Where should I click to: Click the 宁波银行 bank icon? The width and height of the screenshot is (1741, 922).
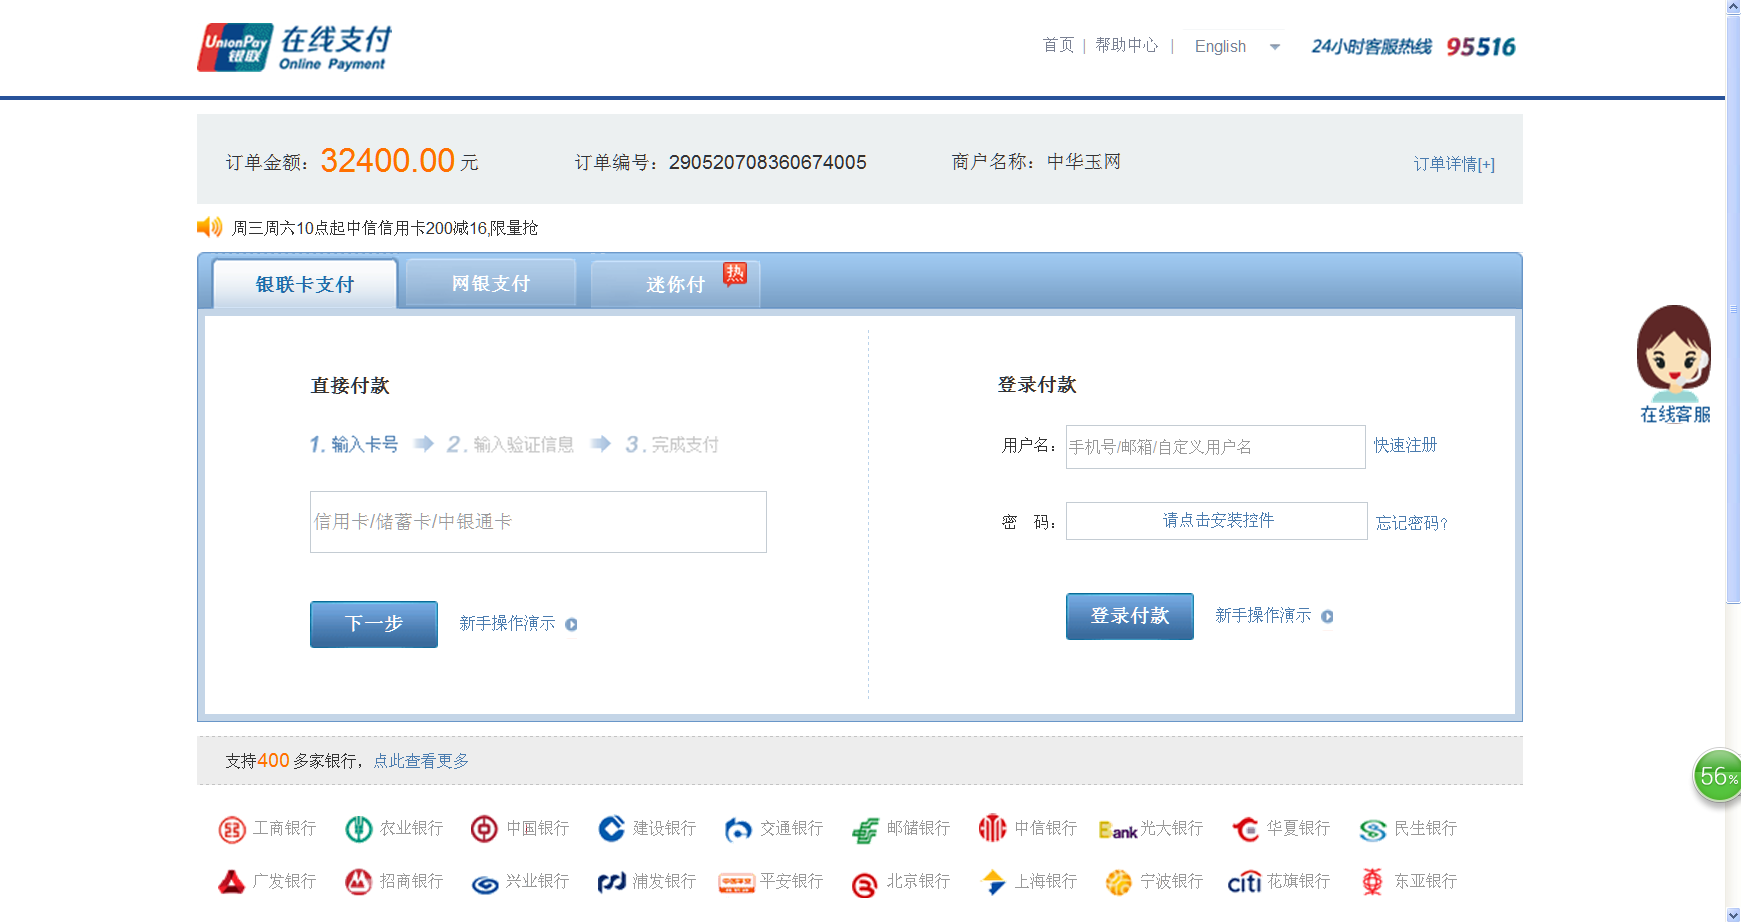point(1119,882)
